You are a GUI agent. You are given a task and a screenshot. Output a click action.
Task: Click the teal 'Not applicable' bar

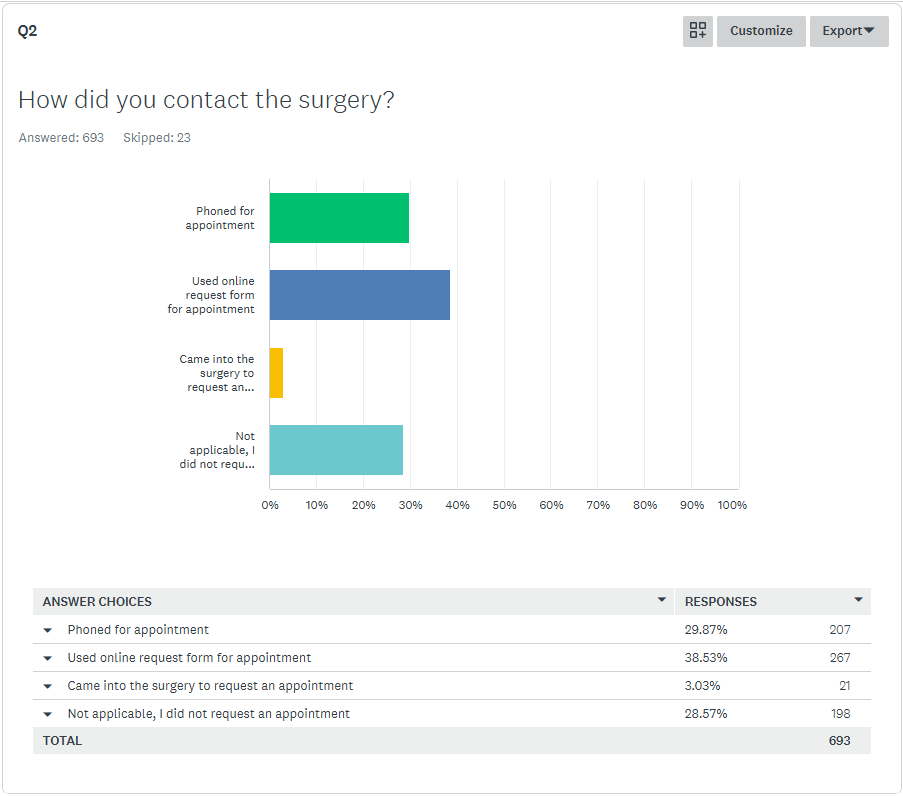click(336, 450)
